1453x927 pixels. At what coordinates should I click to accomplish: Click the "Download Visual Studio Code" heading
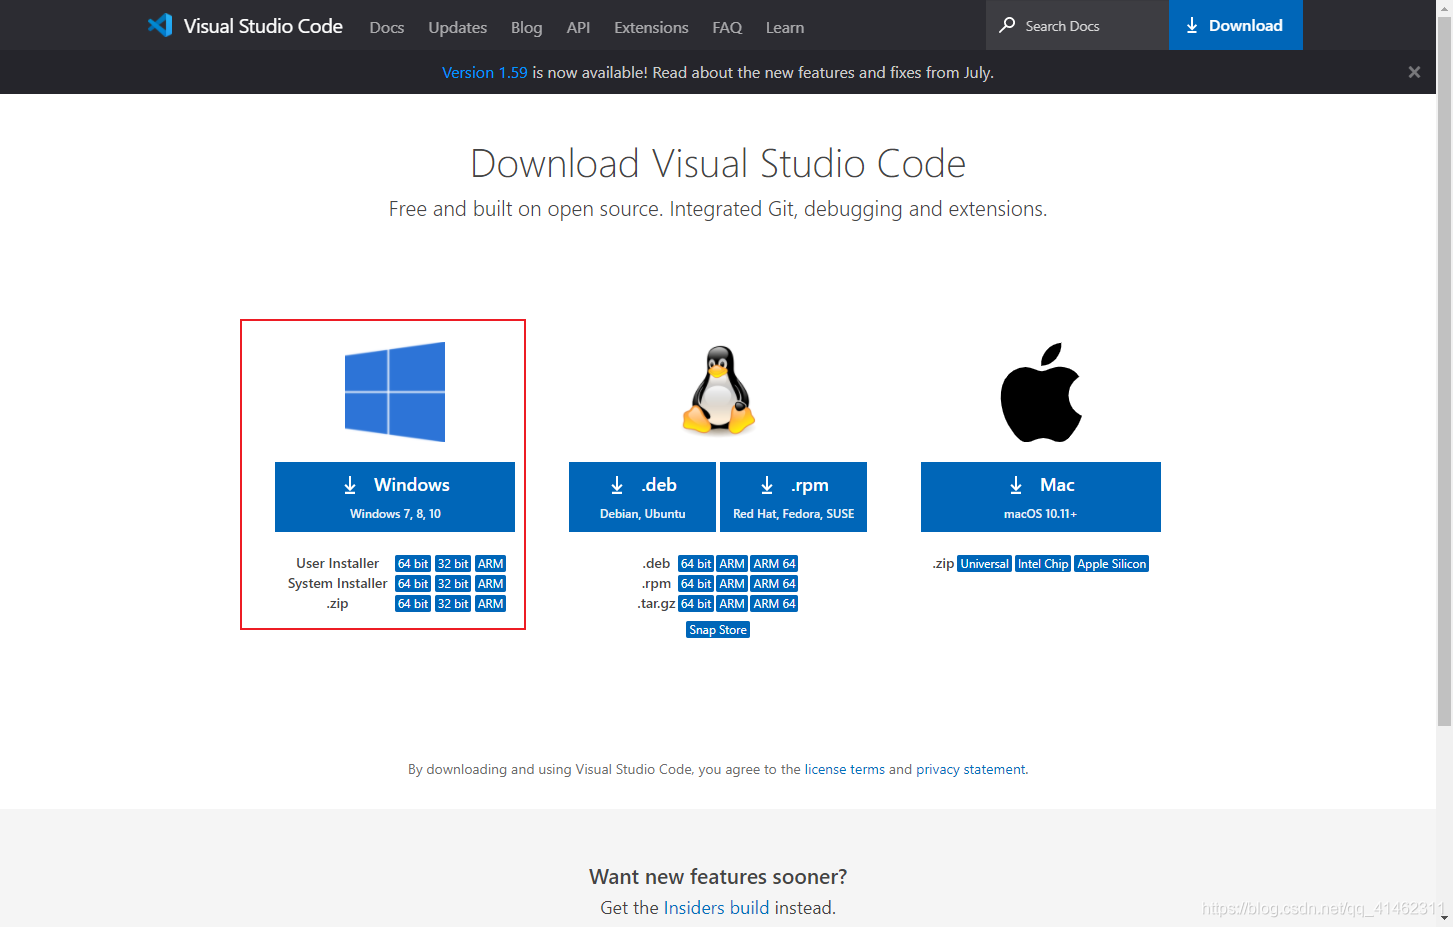point(718,163)
